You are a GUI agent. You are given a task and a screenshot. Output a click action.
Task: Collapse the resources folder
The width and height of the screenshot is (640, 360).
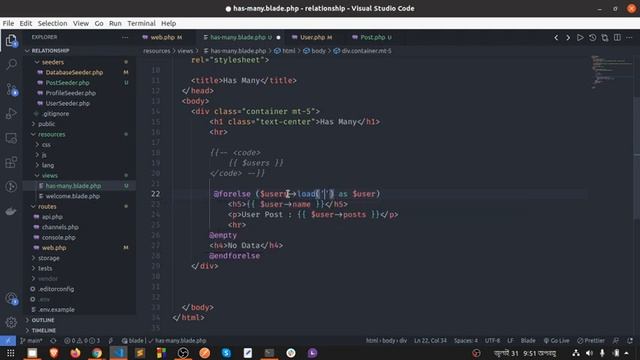51,134
